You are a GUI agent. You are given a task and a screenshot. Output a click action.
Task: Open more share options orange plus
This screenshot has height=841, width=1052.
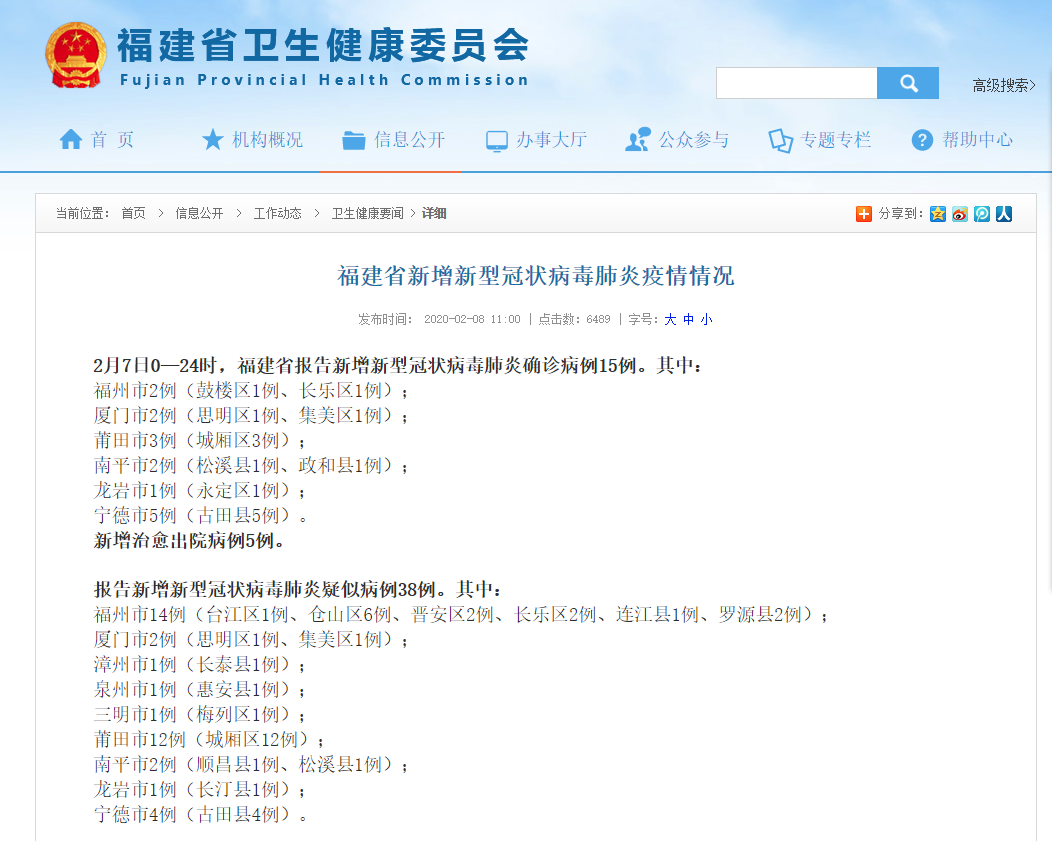[x=864, y=213]
